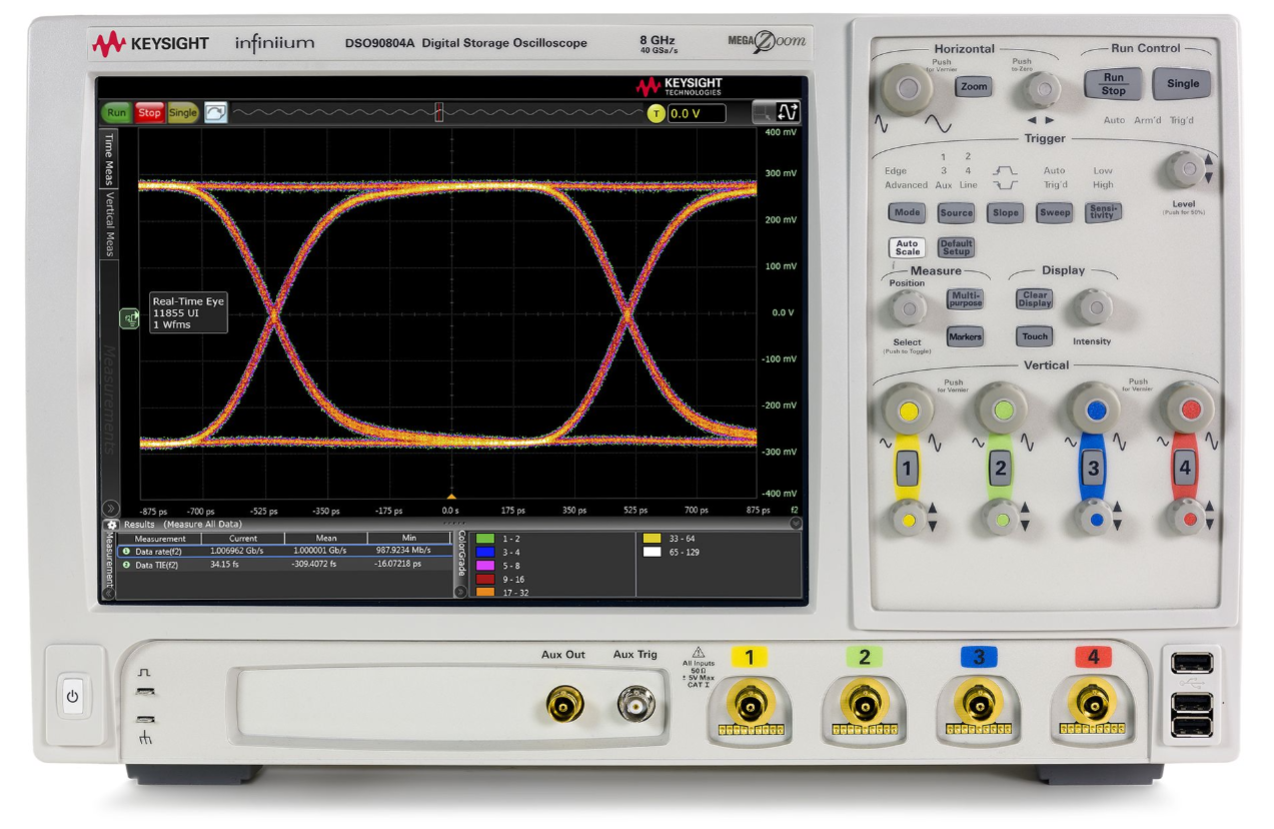Click the on-screen Run button
1274x829 pixels.
click(115, 113)
